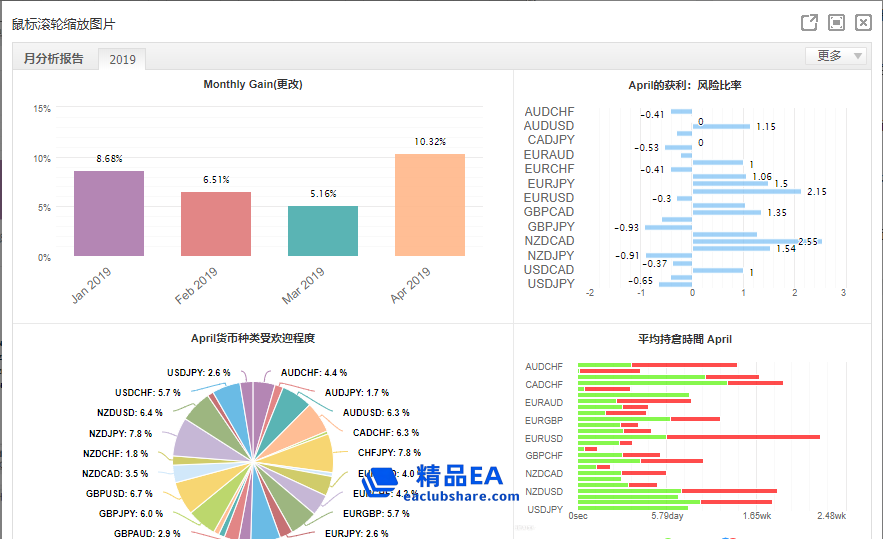883x539 pixels.
Task: Click the 6.51% value label
Action: click(x=216, y=180)
